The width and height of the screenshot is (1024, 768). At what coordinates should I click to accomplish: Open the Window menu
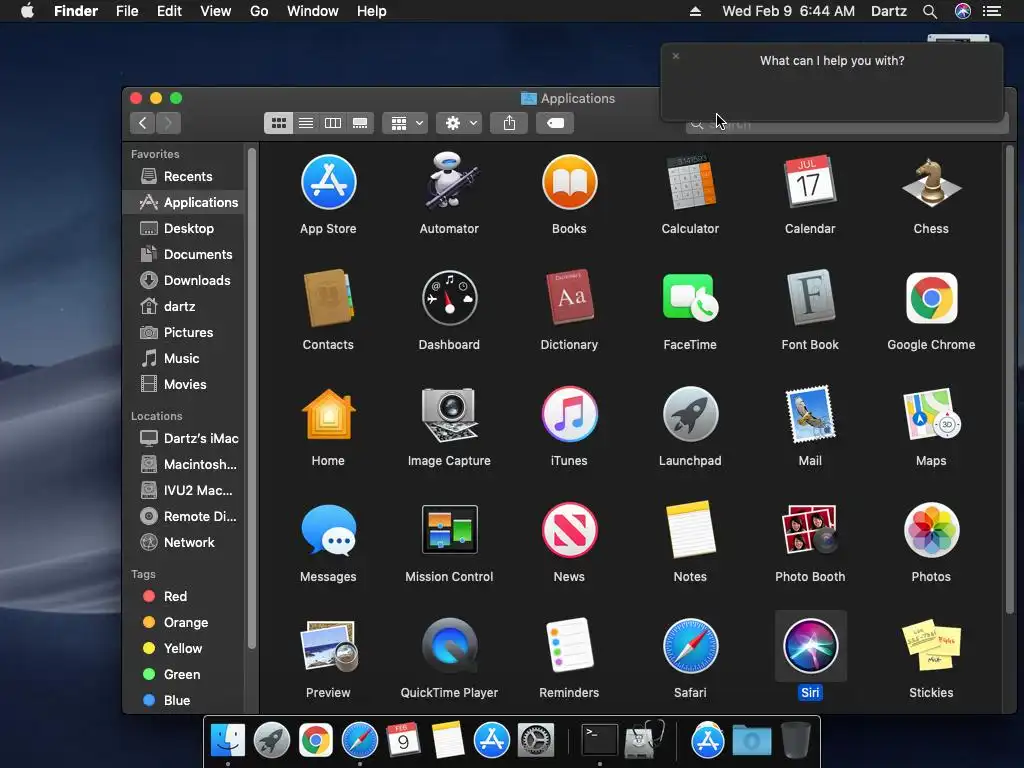313,11
